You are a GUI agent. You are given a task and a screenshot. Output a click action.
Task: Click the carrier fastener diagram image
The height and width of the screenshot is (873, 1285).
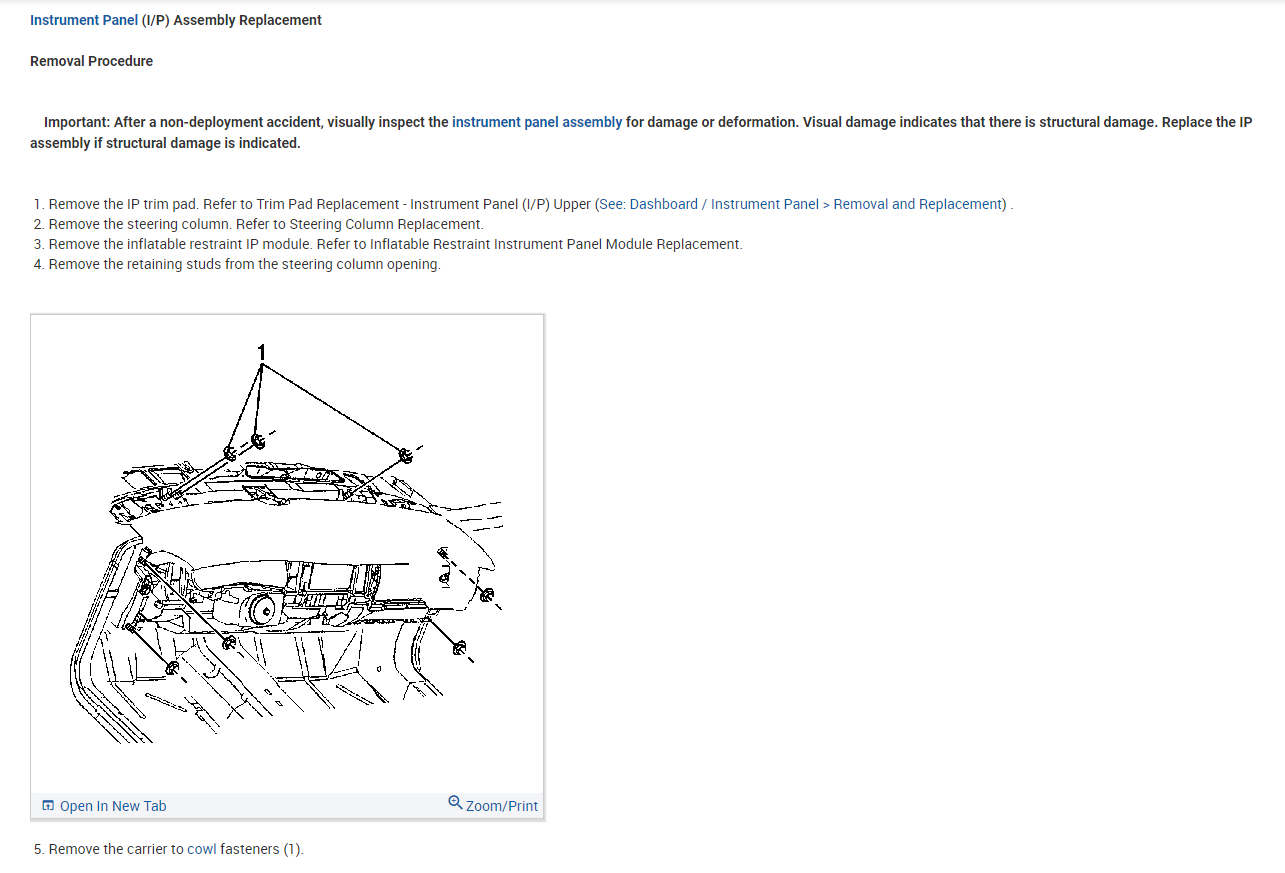[288, 554]
